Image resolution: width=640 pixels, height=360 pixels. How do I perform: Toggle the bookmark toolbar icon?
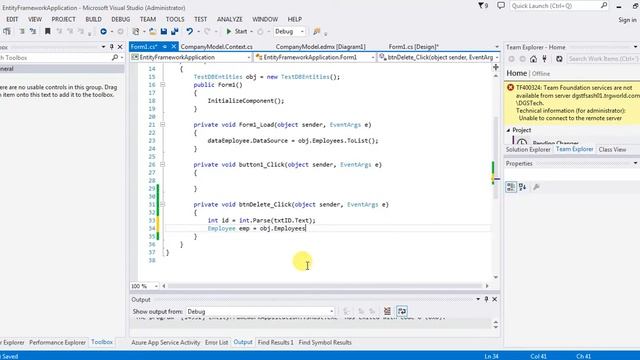[x=47, y=31]
